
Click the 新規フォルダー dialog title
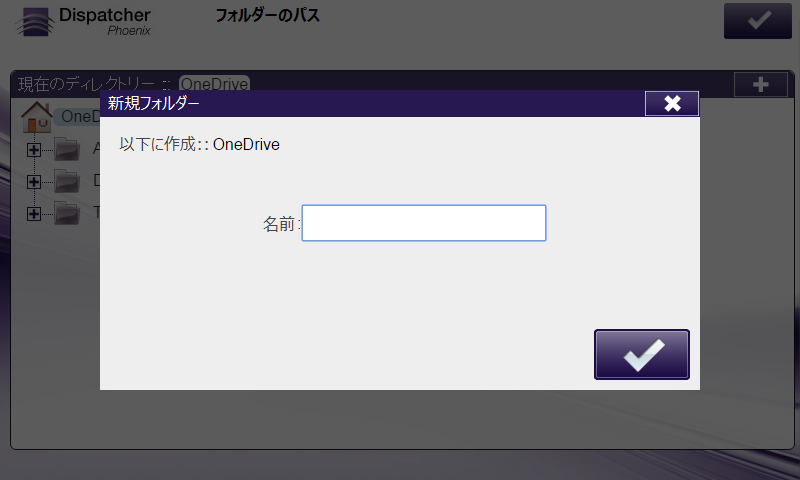click(x=154, y=104)
